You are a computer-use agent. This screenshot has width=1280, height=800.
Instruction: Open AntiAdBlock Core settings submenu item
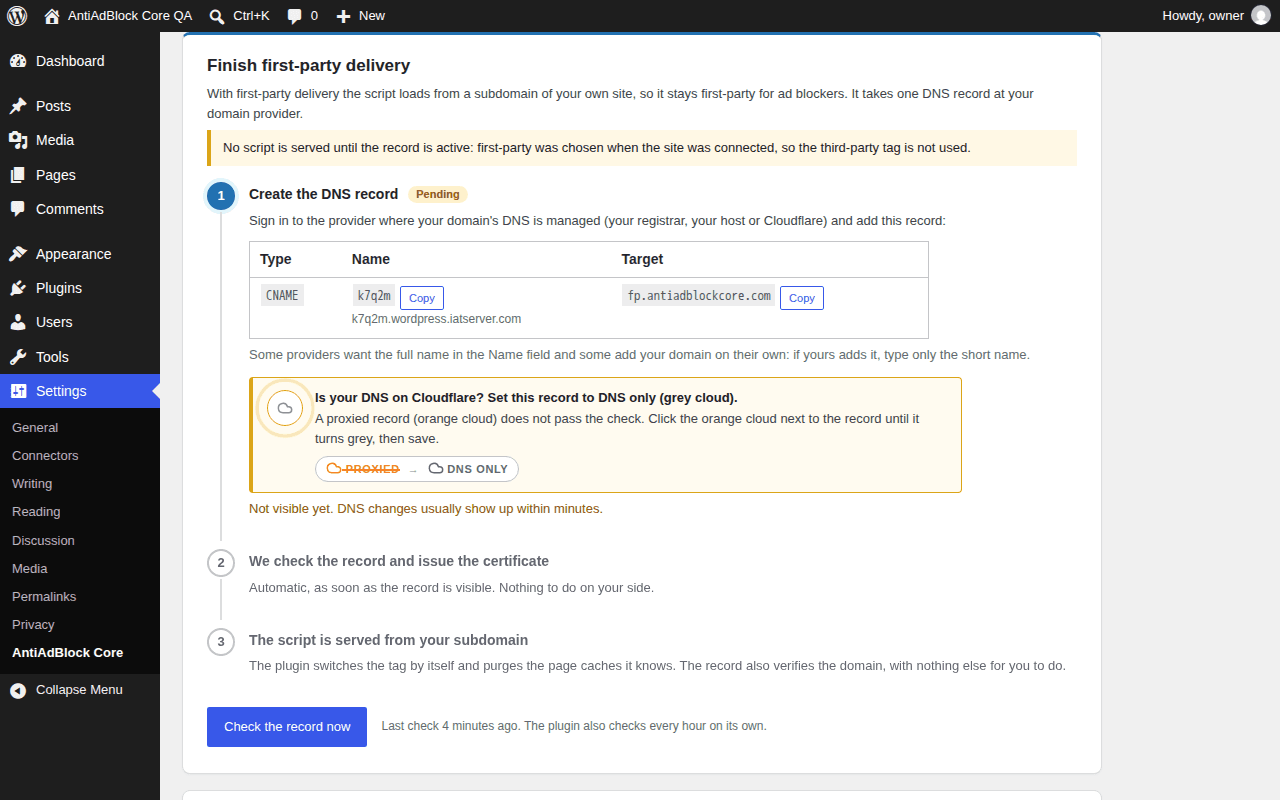68,652
